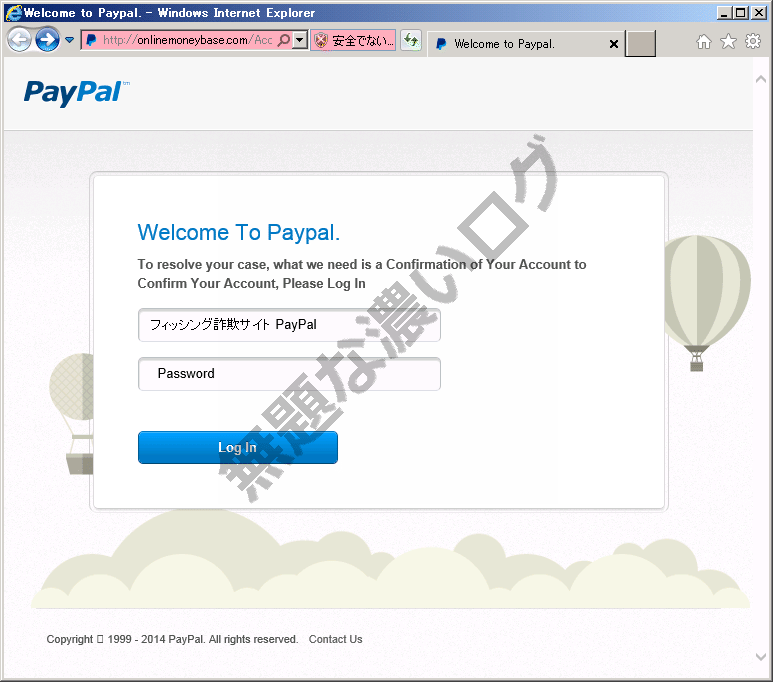The width and height of the screenshot is (773, 682).
Task: Open recent pages dropdown beside Forward button
Action: coord(70,40)
